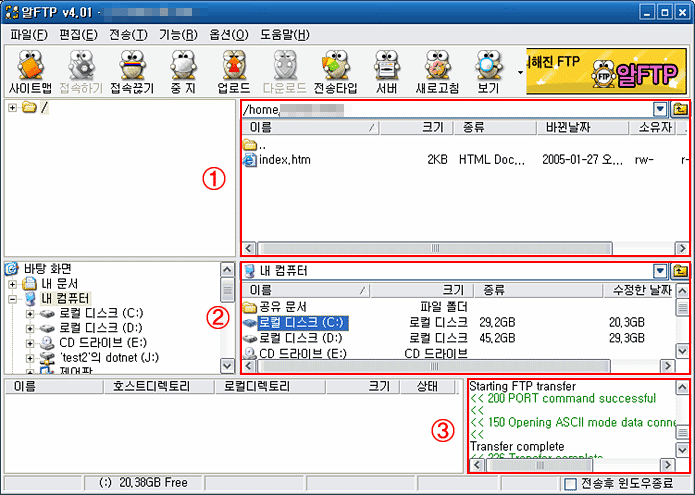Open the 사이트맵 site map tool
The image size is (695, 495).
click(x=30, y=72)
